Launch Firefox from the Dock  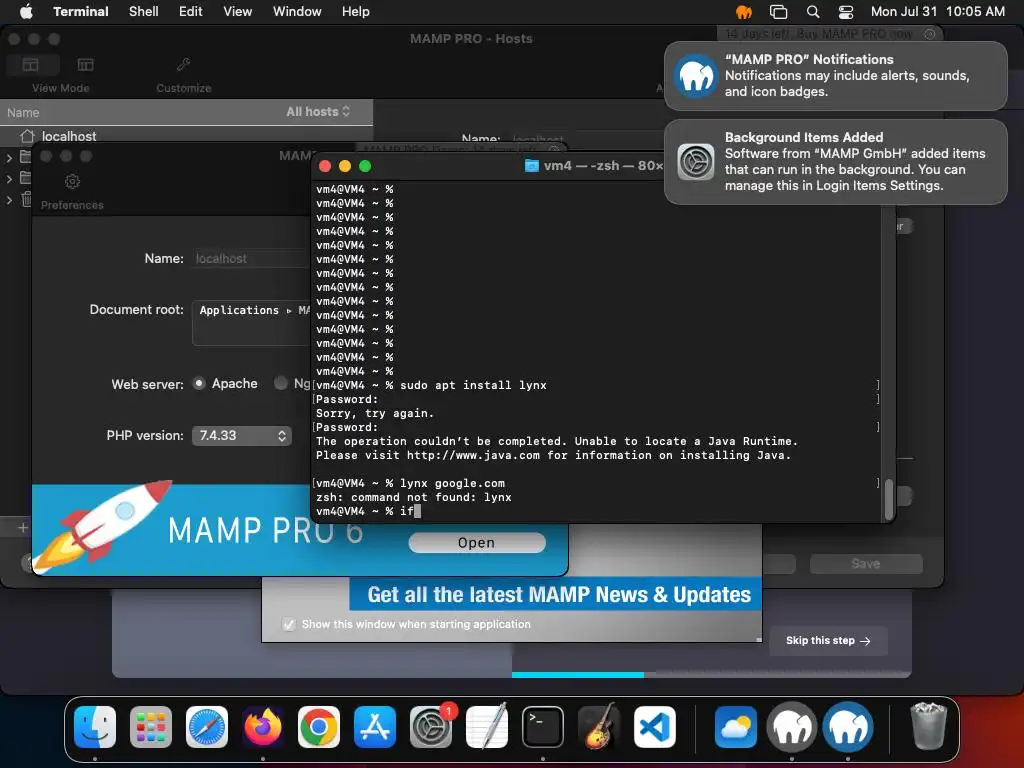(x=263, y=727)
